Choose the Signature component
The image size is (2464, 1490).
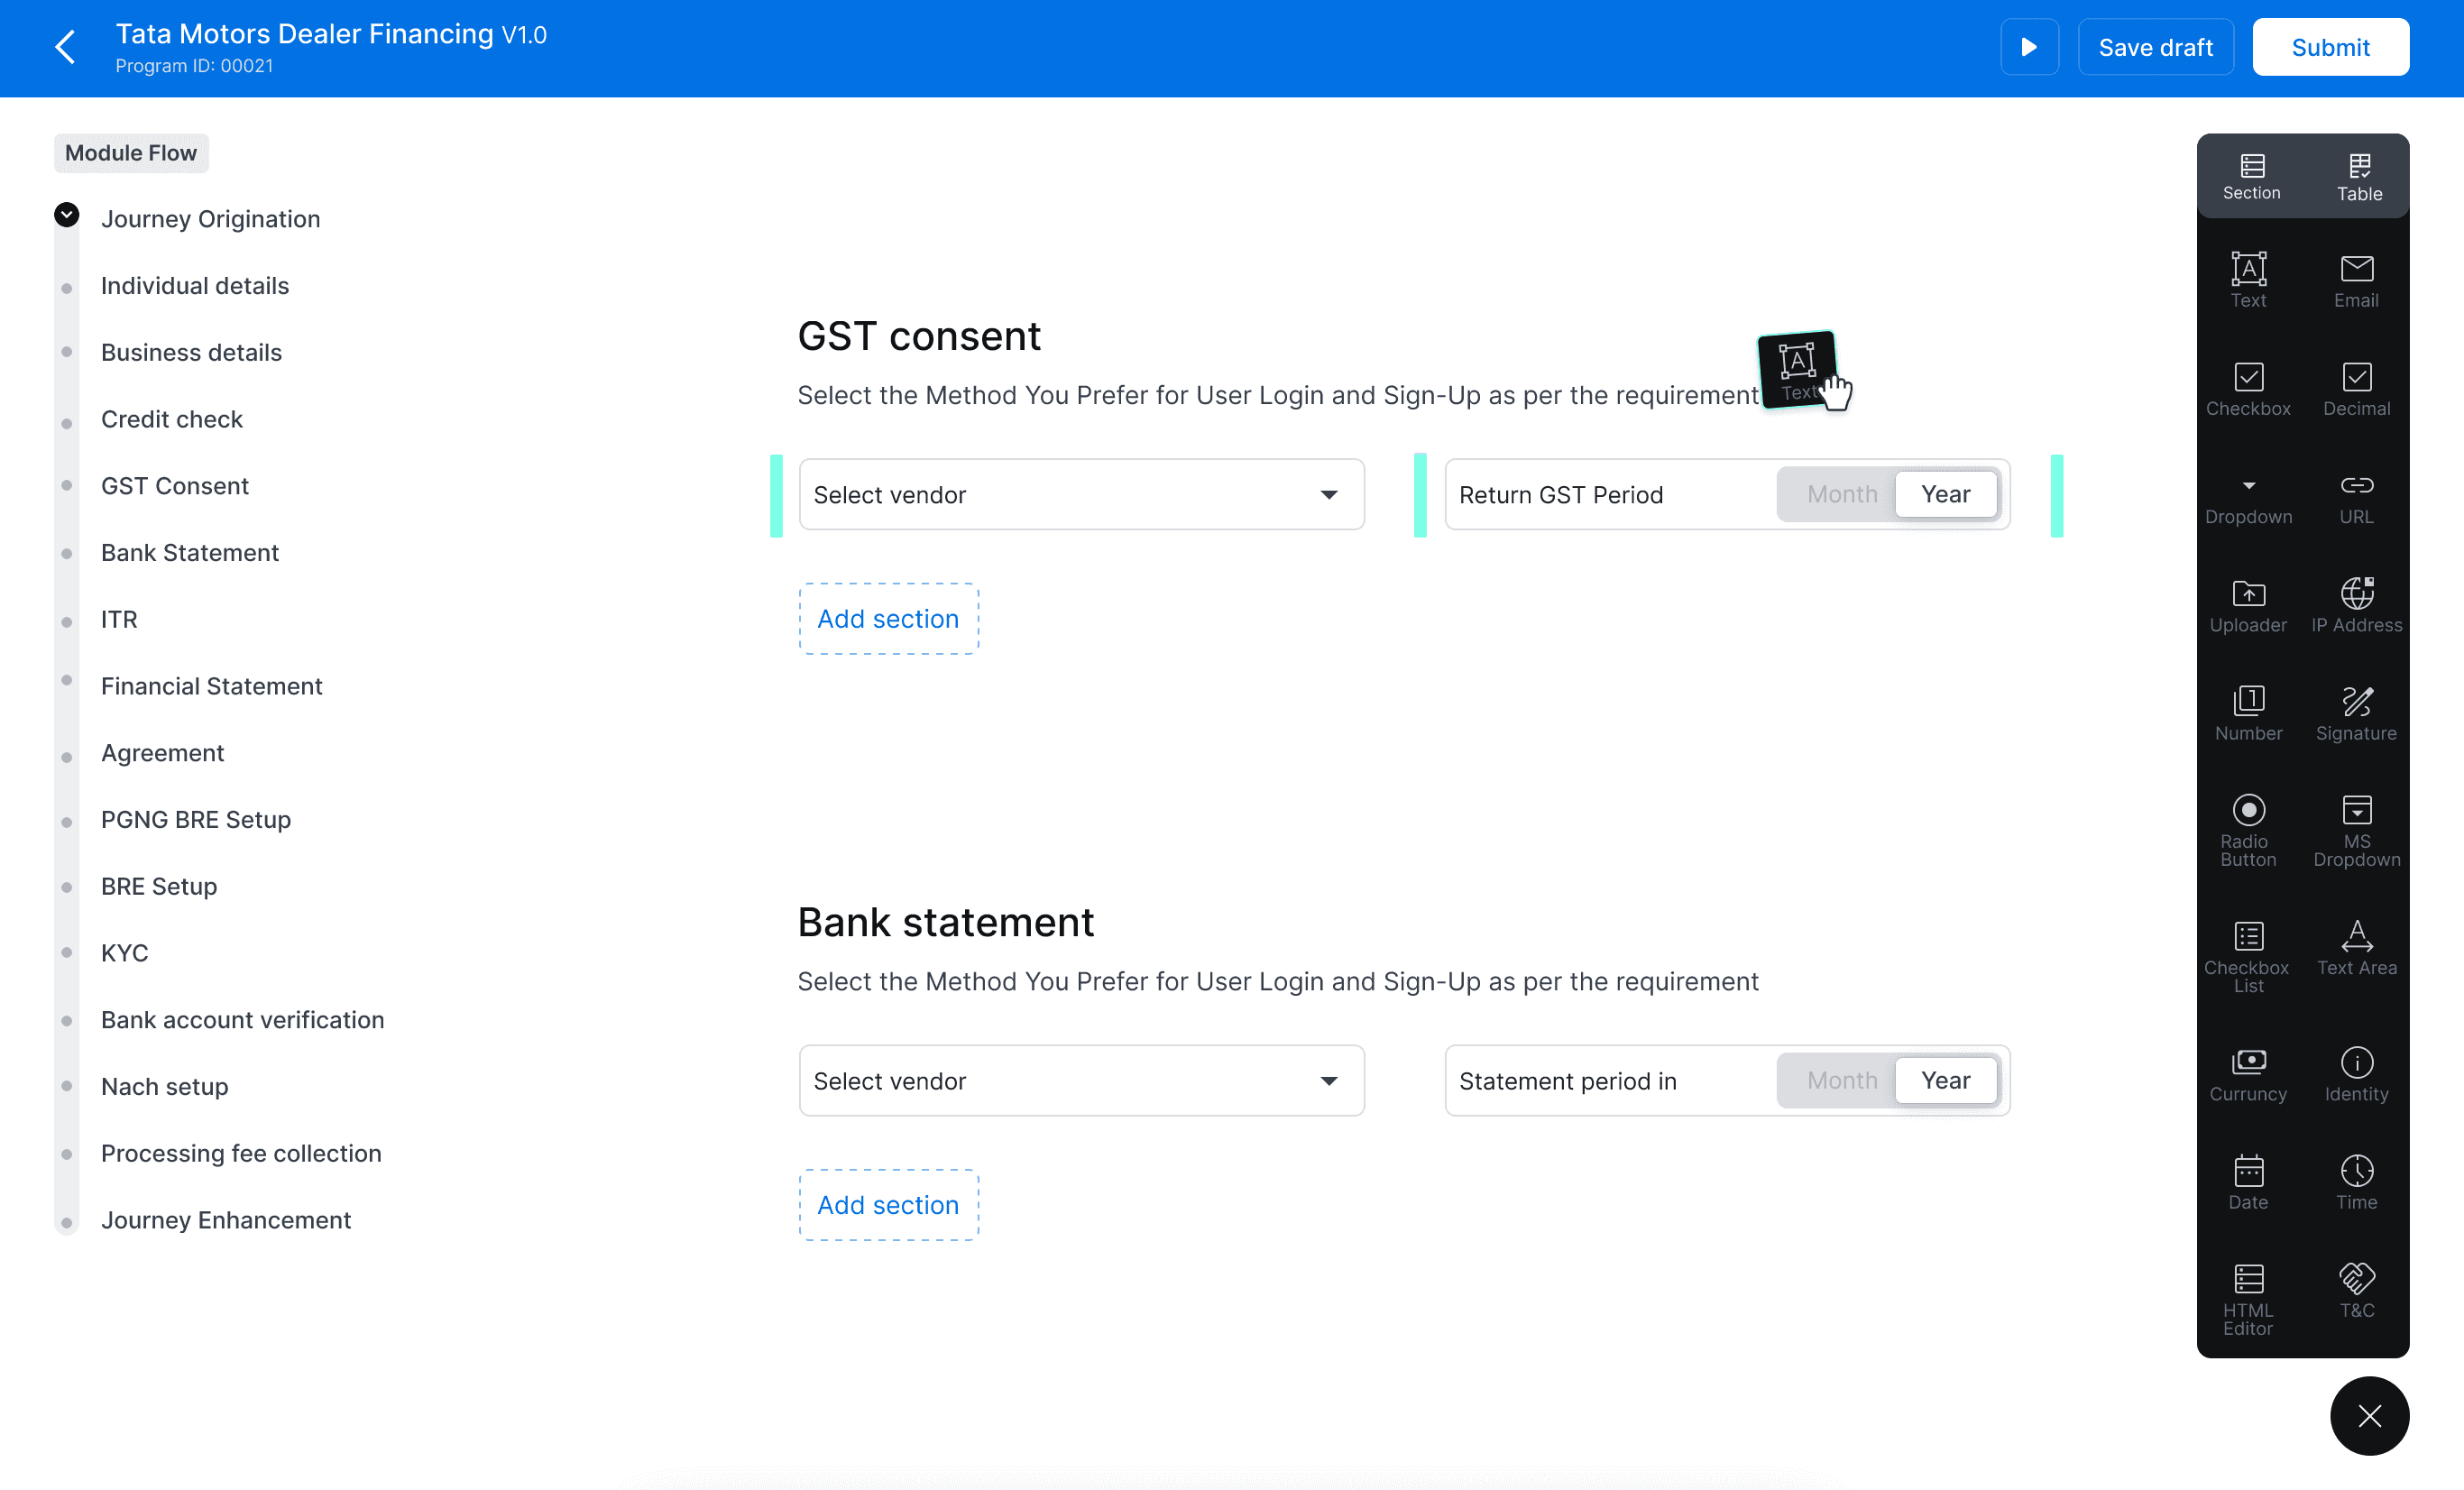pyautogui.click(x=2356, y=714)
